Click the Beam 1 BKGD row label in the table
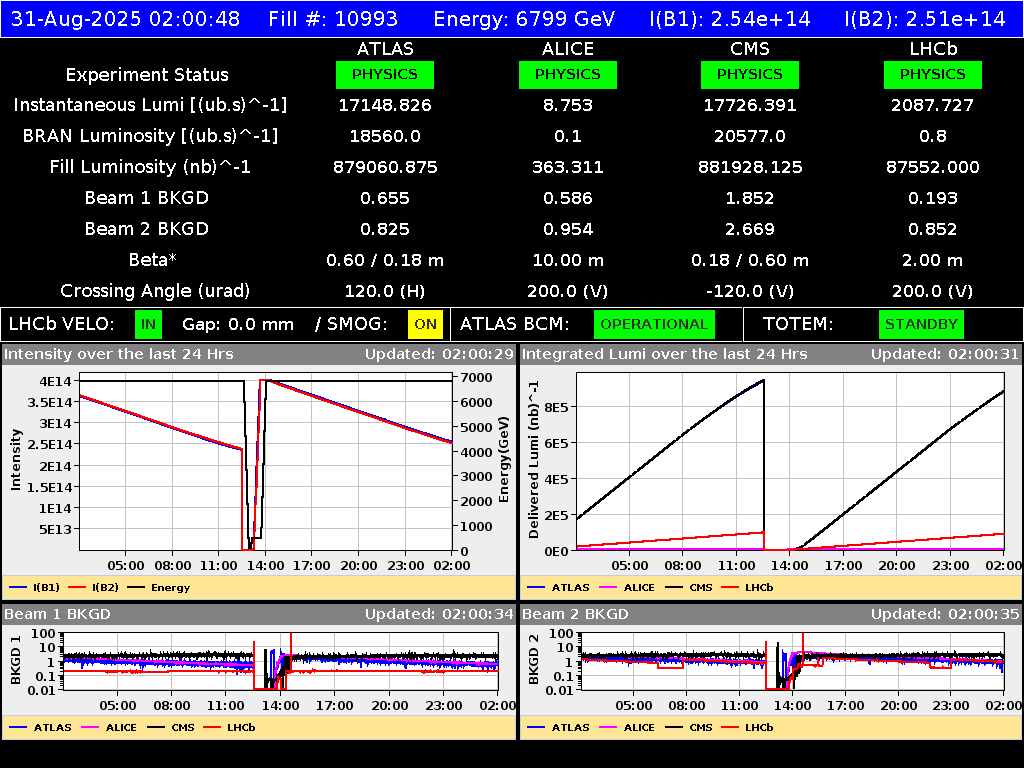 click(x=147, y=198)
